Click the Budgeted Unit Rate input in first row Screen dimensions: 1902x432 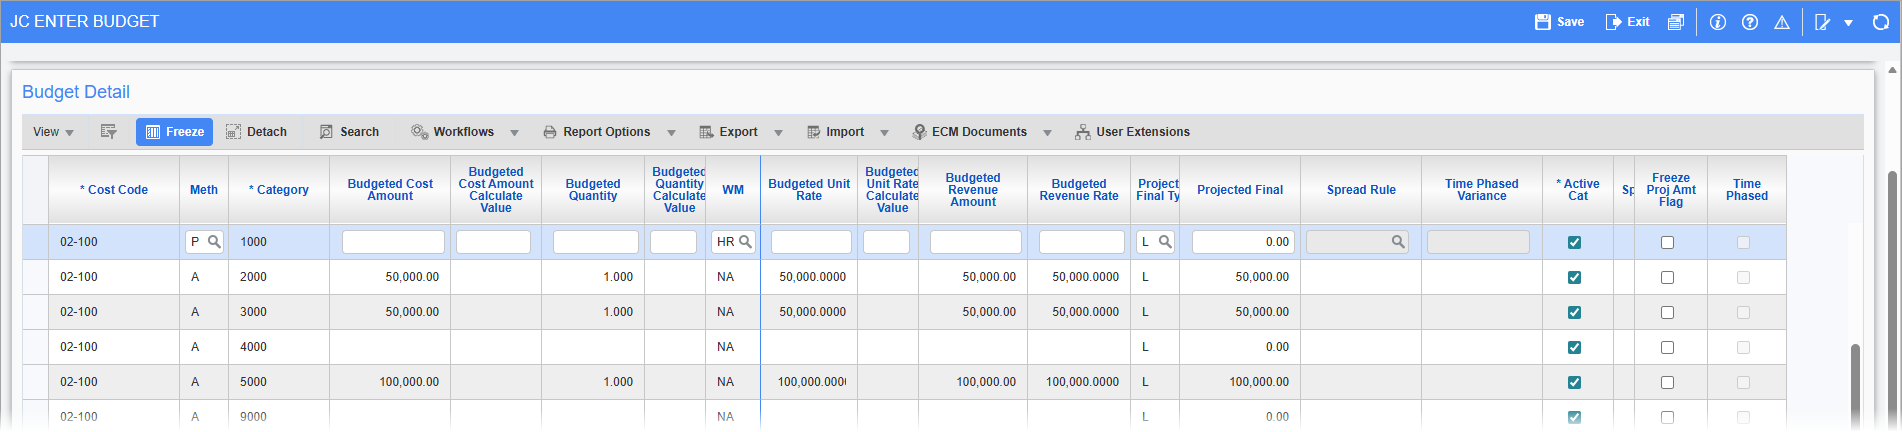[x=811, y=242]
